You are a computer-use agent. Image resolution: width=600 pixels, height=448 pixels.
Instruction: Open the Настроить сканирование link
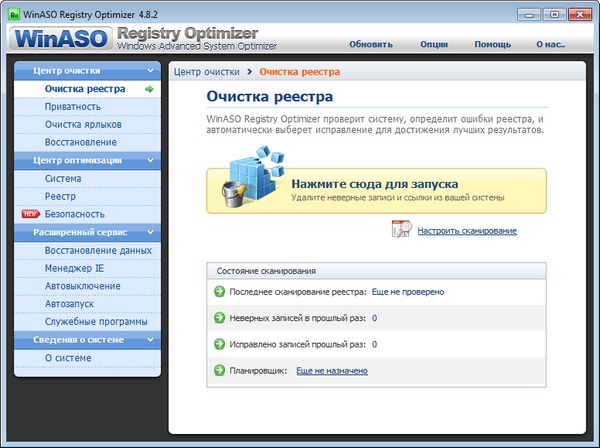(x=467, y=231)
